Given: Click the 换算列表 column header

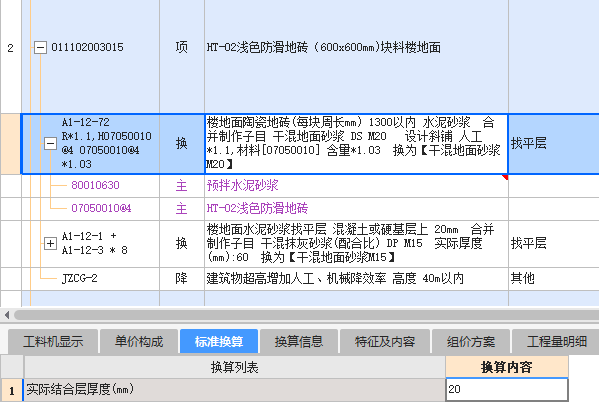Looking at the screenshot, I should pos(235,368).
